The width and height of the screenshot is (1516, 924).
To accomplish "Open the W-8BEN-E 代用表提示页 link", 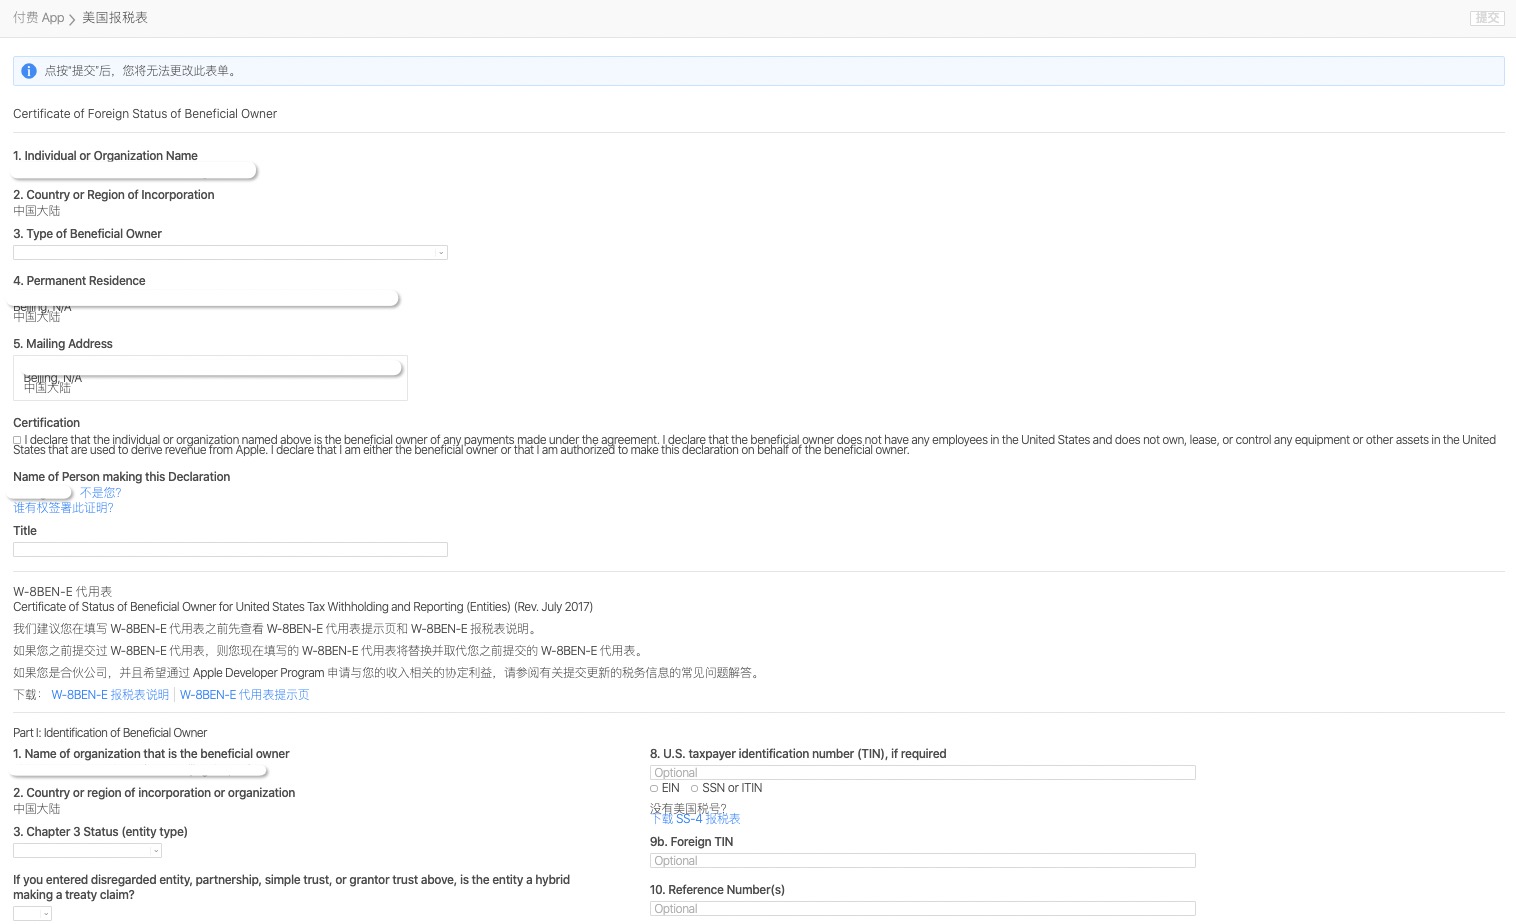I will 244,694.
